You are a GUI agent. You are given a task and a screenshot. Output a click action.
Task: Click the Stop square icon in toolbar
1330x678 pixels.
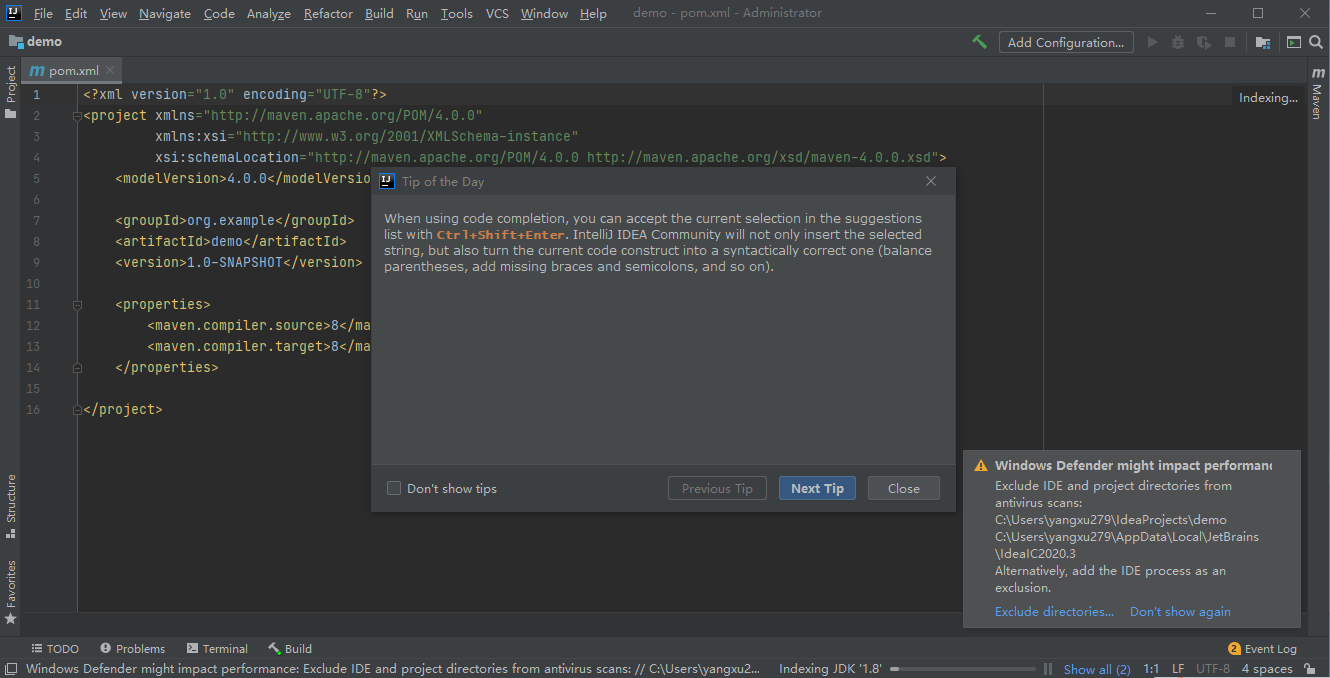click(x=1230, y=42)
